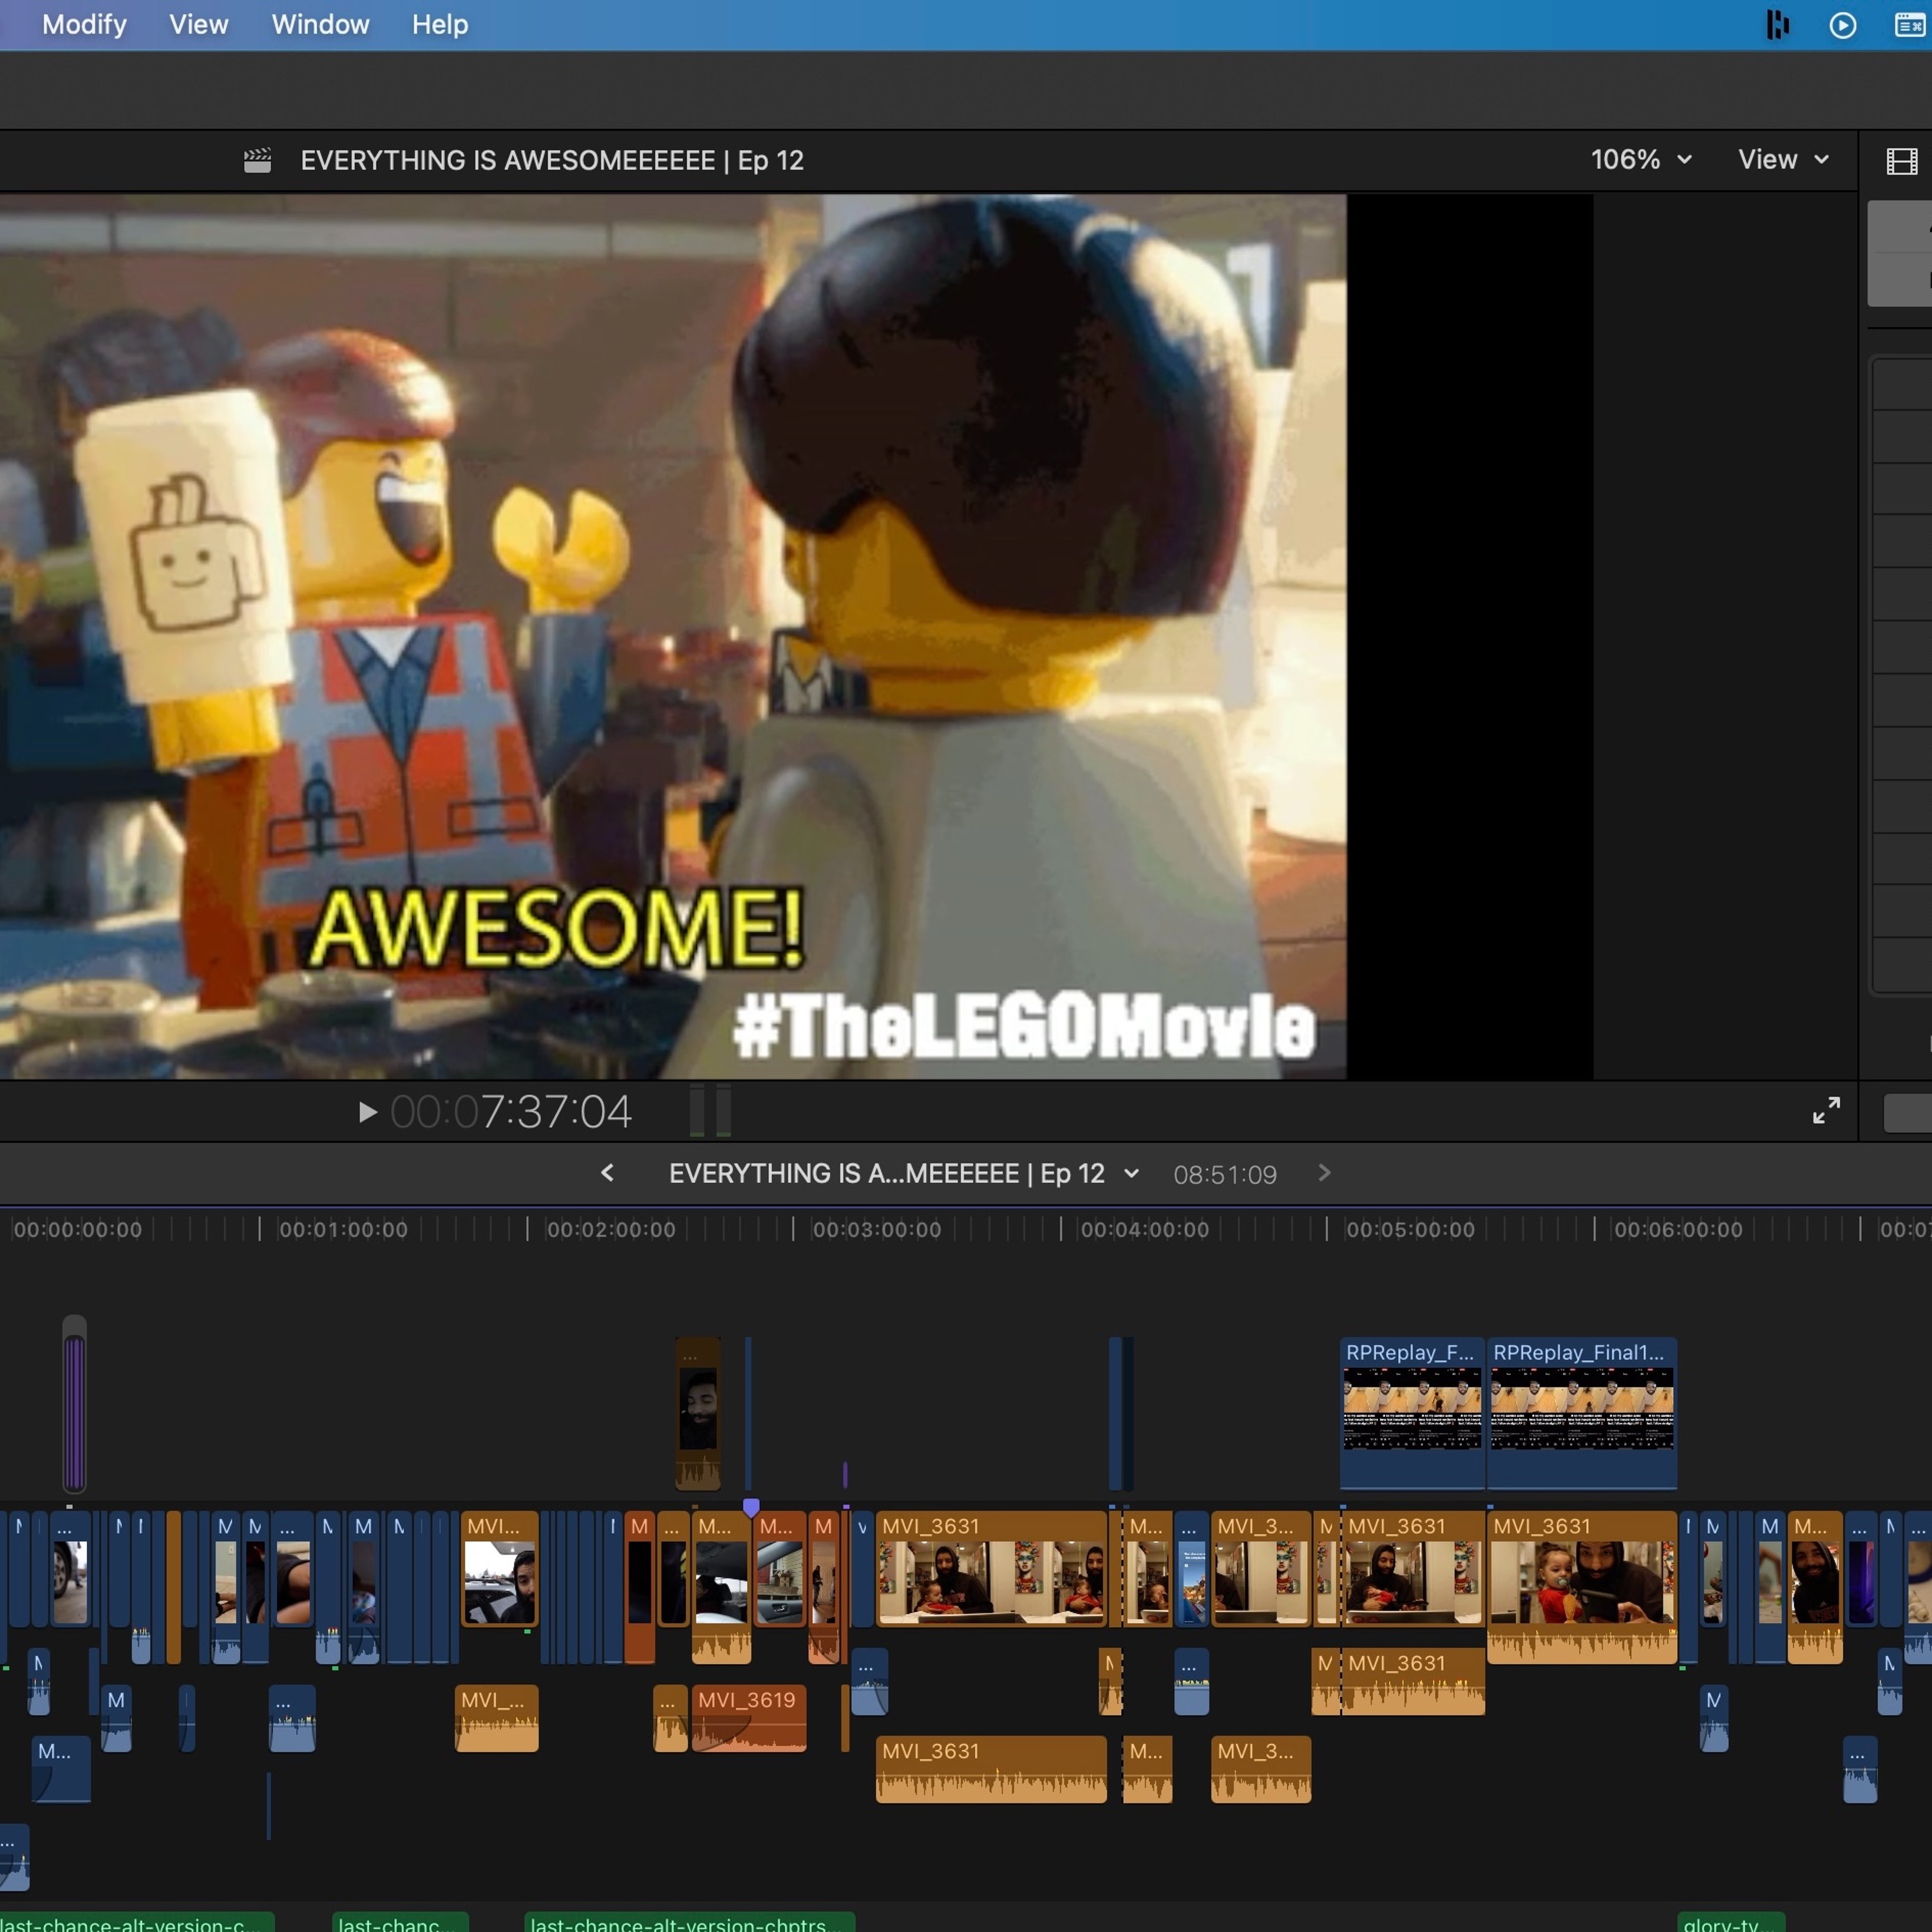Select the glory-tv green audio clip
This screenshot has height=1932, width=1932.
coord(1730,1922)
